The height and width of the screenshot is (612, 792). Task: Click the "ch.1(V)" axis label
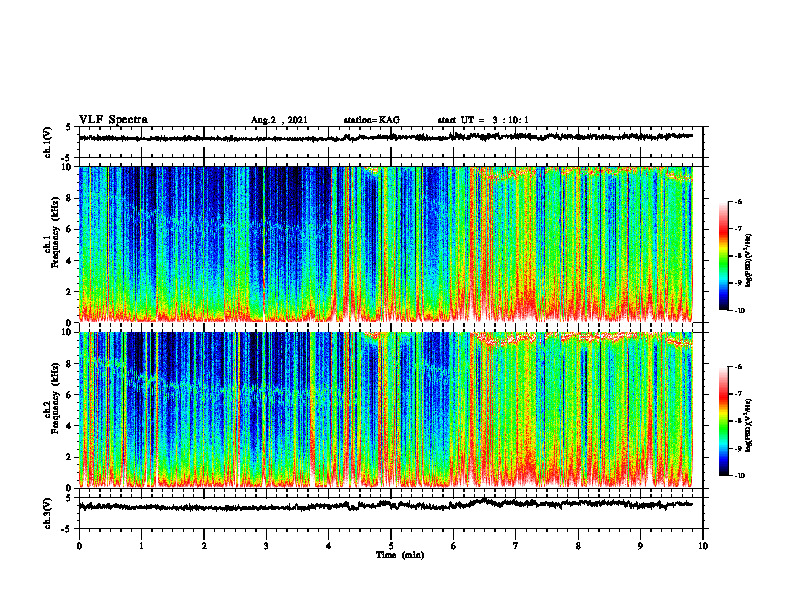tap(48, 142)
